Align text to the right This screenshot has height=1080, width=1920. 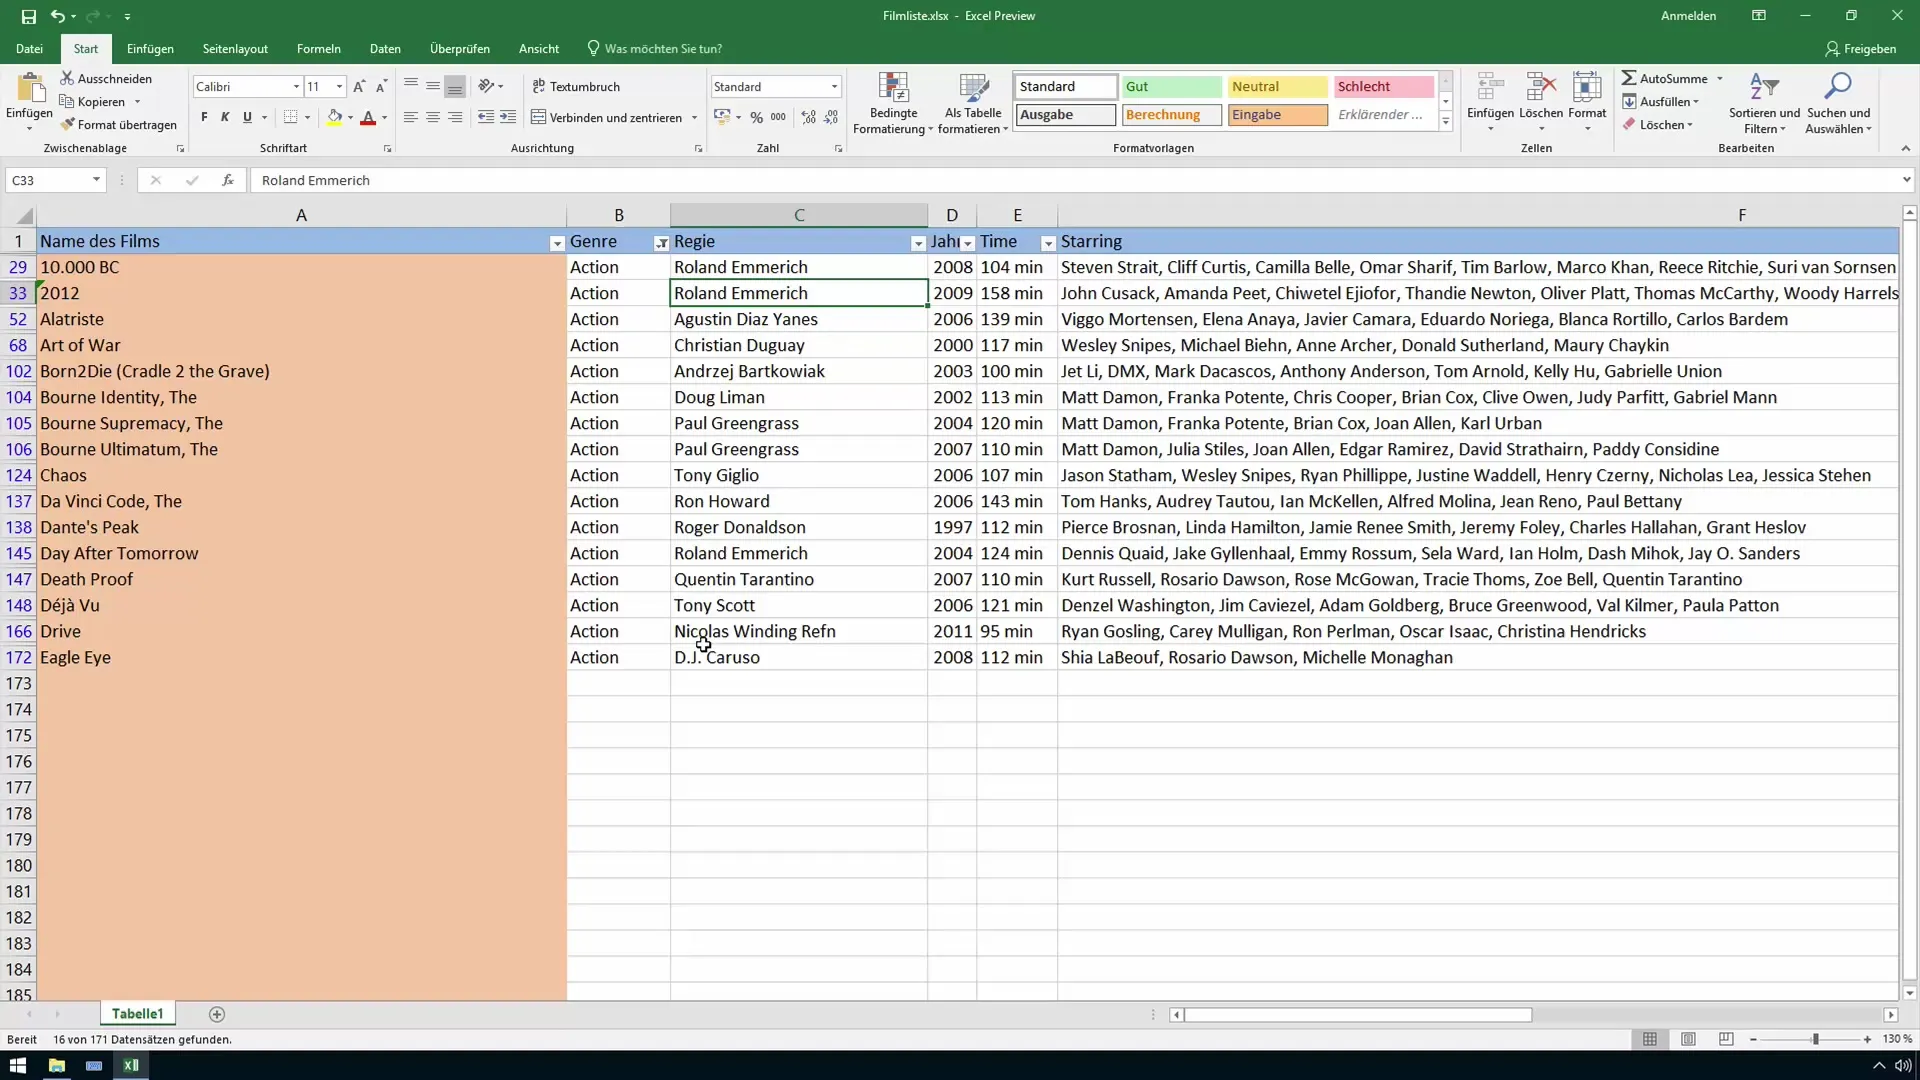[455, 117]
